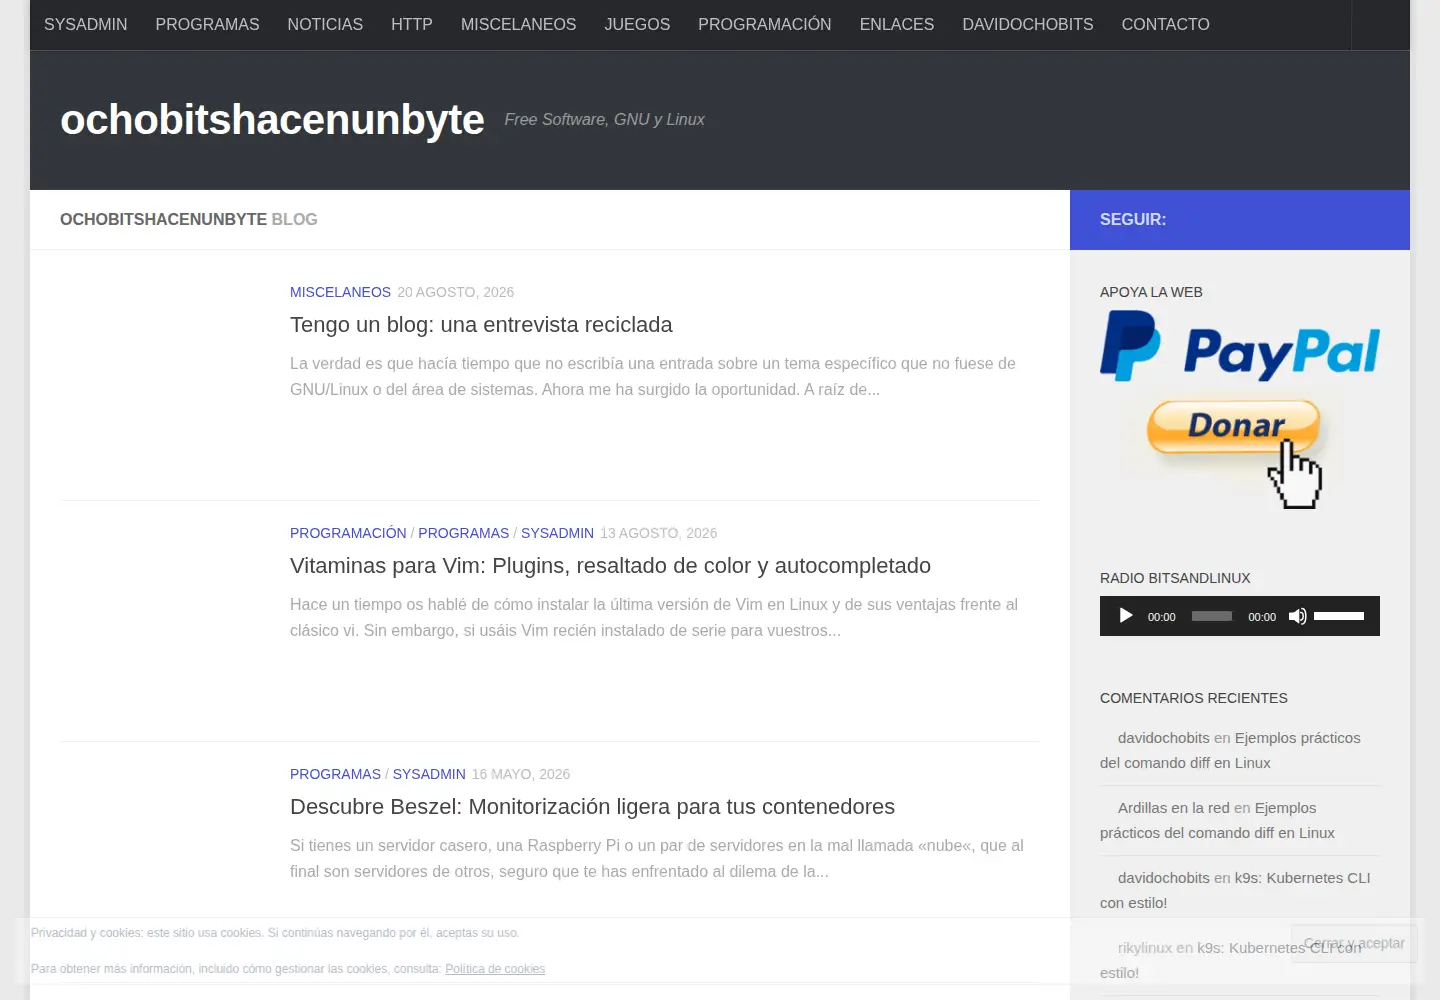Click the SEGUIR: sidebar heading

coord(1133,219)
